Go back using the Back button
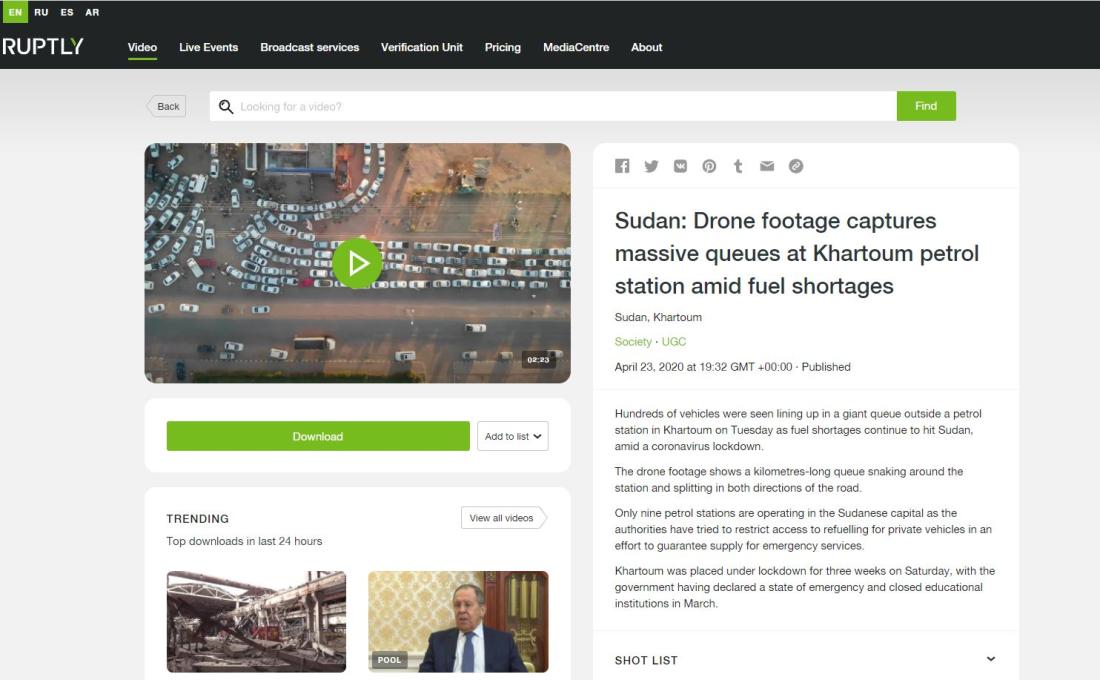 pyautogui.click(x=166, y=106)
